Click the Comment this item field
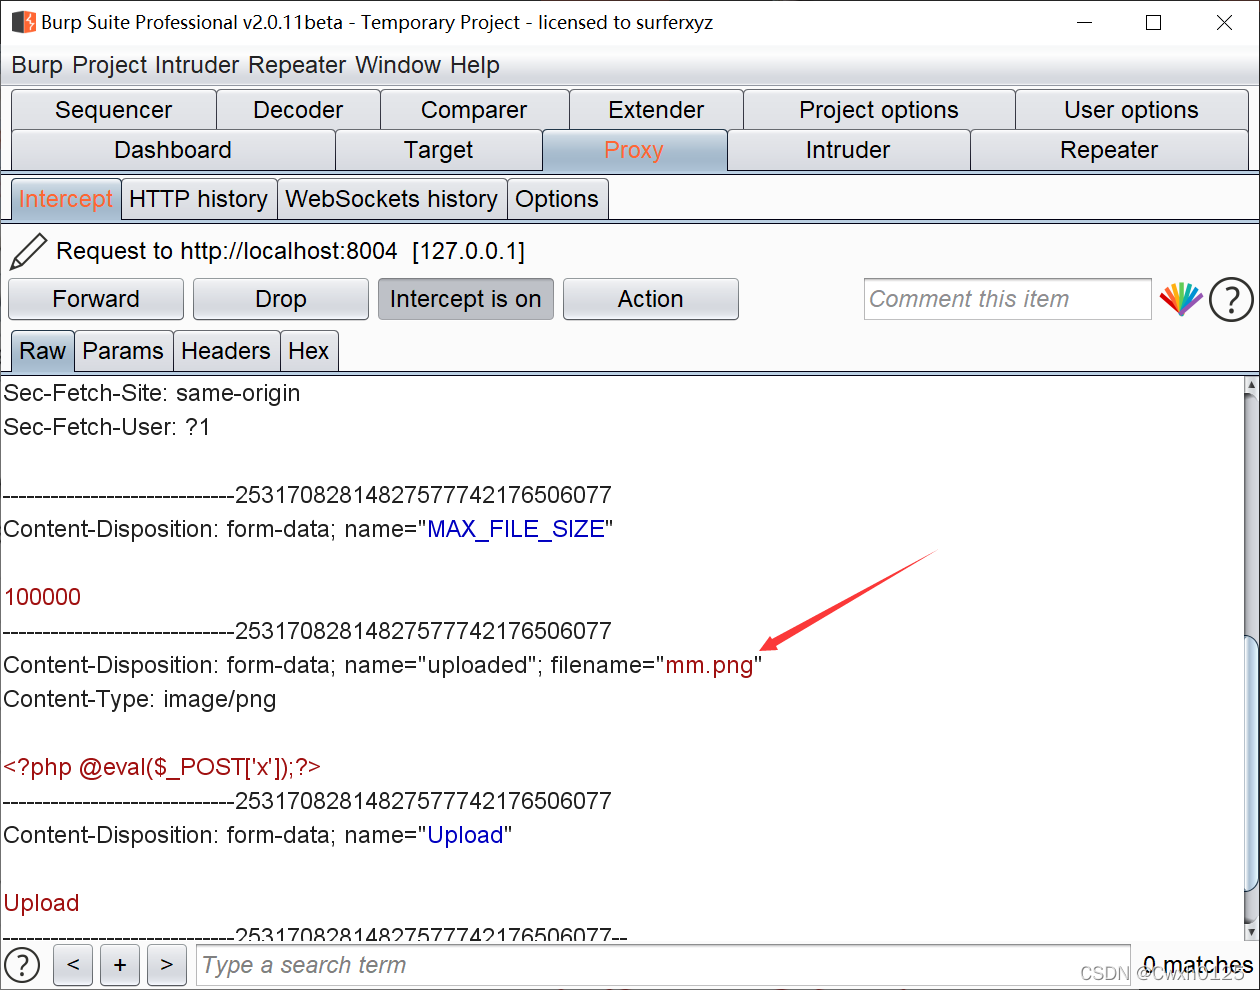This screenshot has width=1260, height=990. tap(1007, 299)
